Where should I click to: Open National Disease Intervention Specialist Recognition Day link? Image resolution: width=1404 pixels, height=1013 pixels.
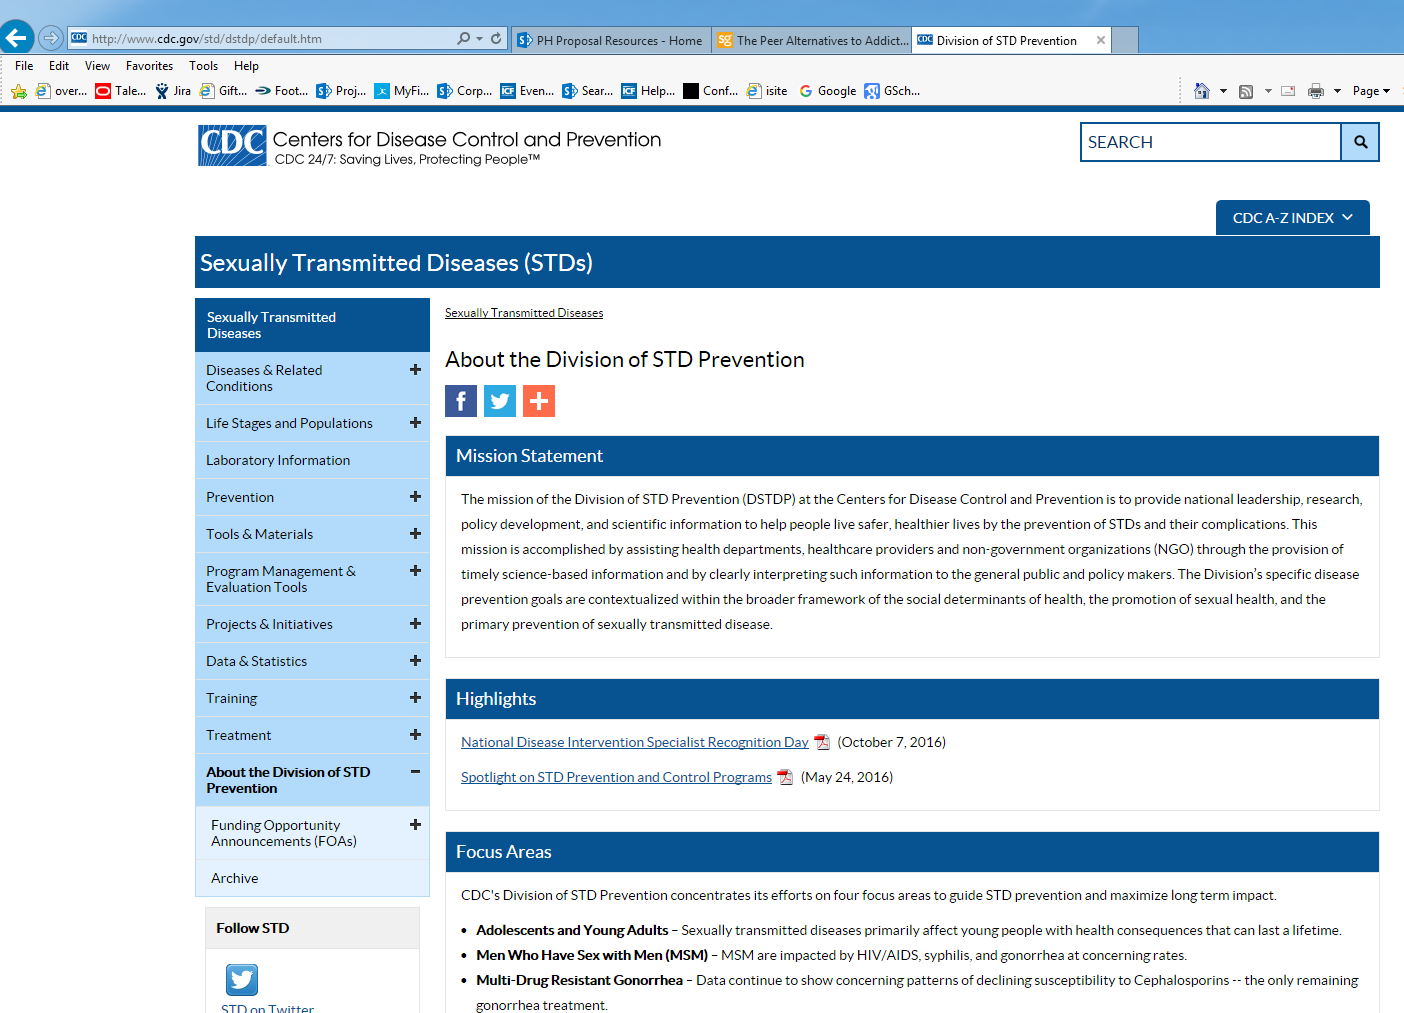click(635, 742)
